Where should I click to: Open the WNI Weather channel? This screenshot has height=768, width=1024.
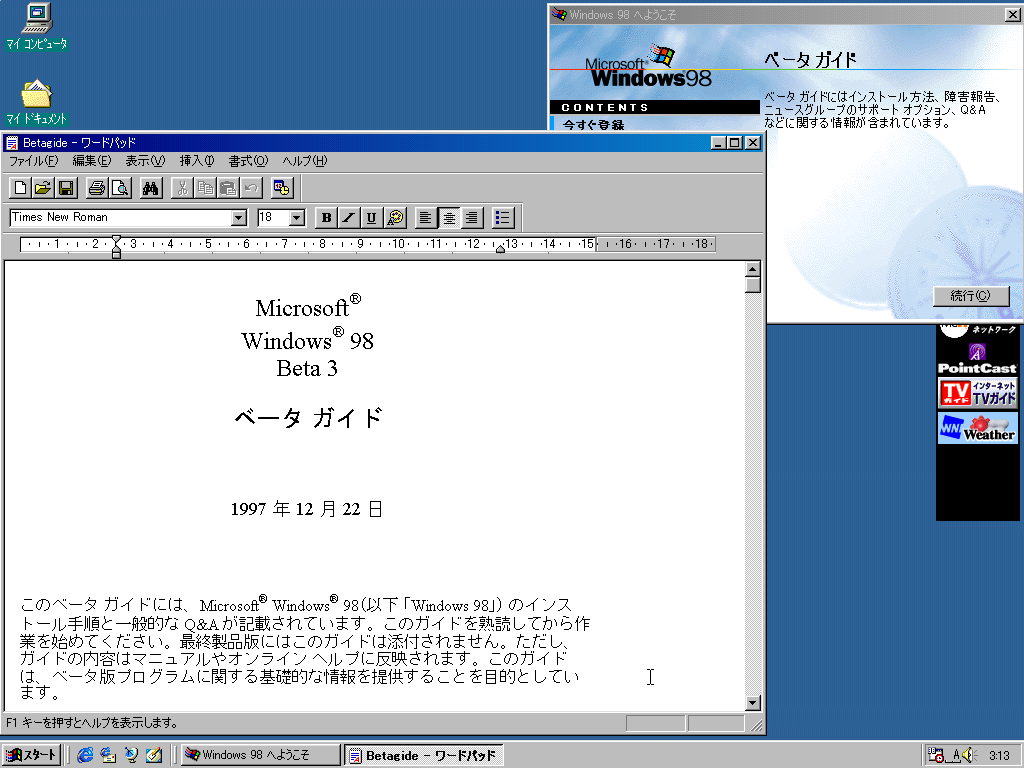pos(977,430)
